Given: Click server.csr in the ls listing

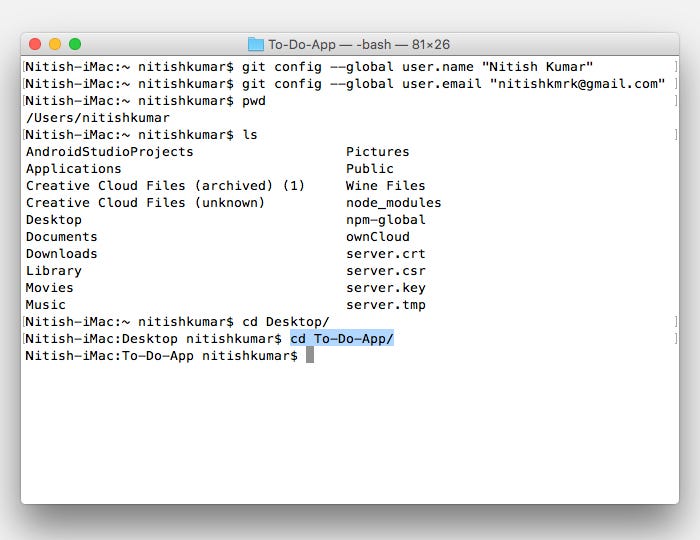Looking at the screenshot, I should (x=385, y=271).
